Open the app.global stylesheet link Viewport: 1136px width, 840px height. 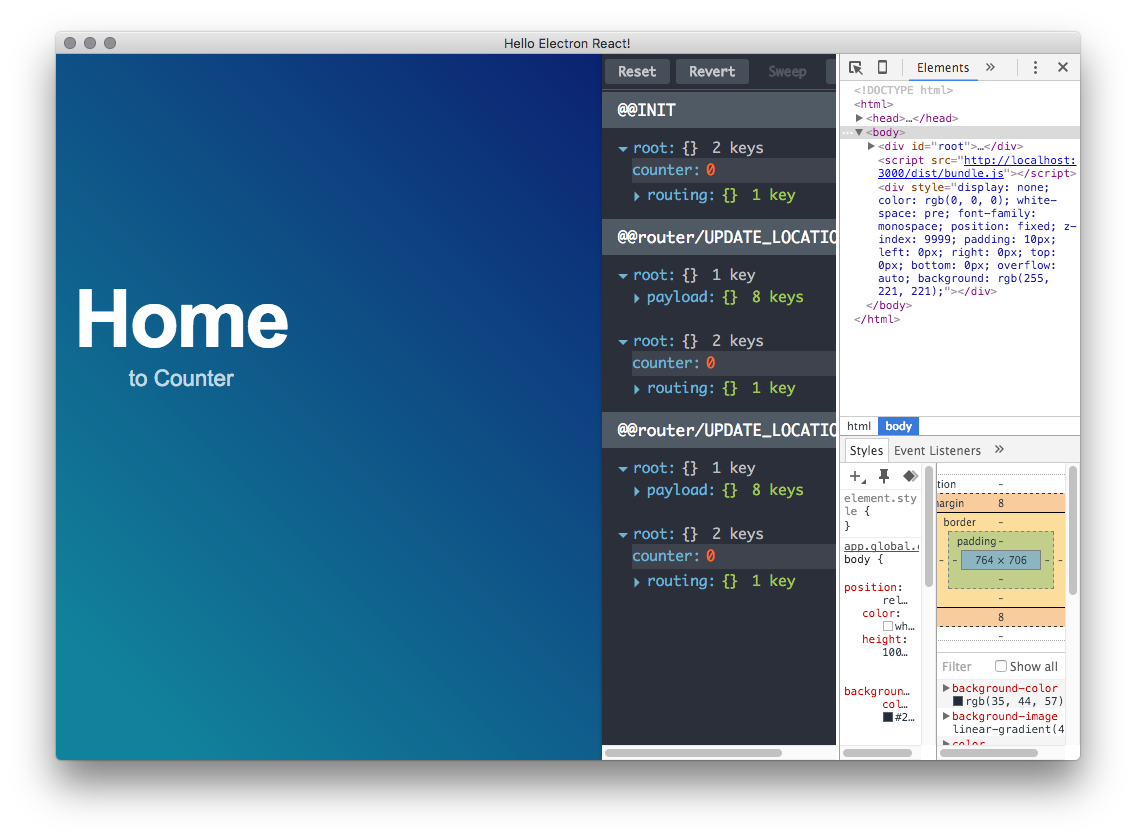click(x=882, y=546)
